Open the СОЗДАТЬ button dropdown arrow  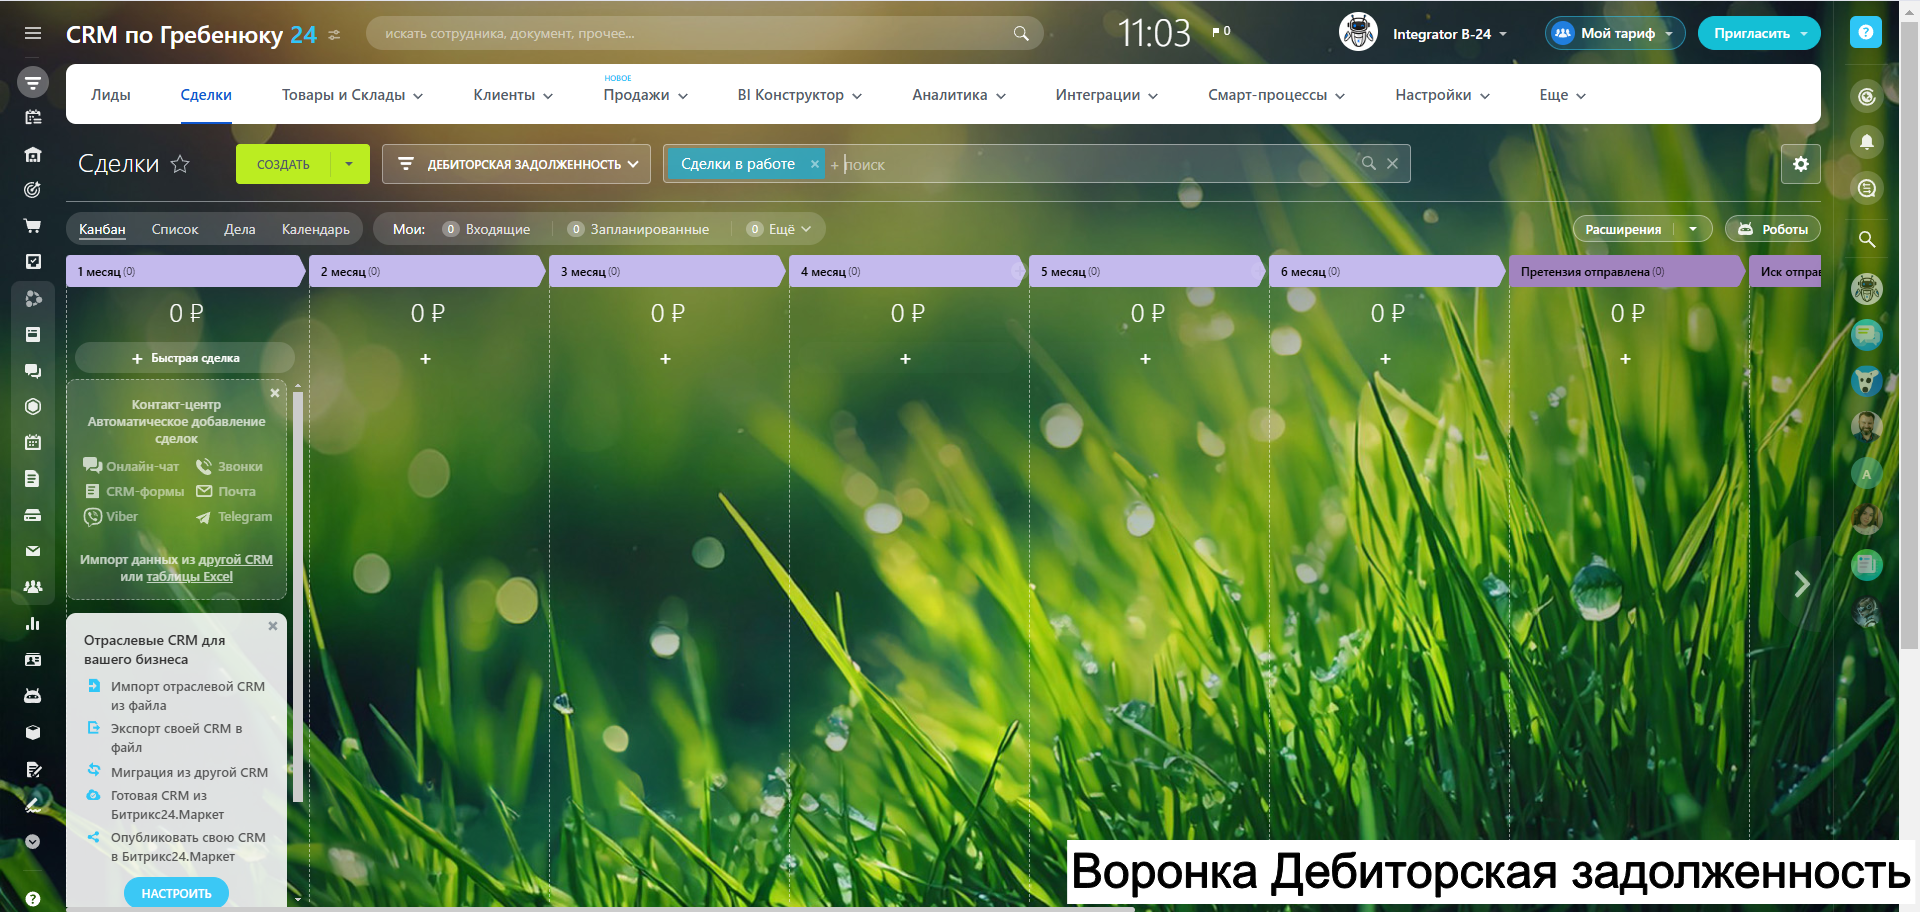[349, 164]
